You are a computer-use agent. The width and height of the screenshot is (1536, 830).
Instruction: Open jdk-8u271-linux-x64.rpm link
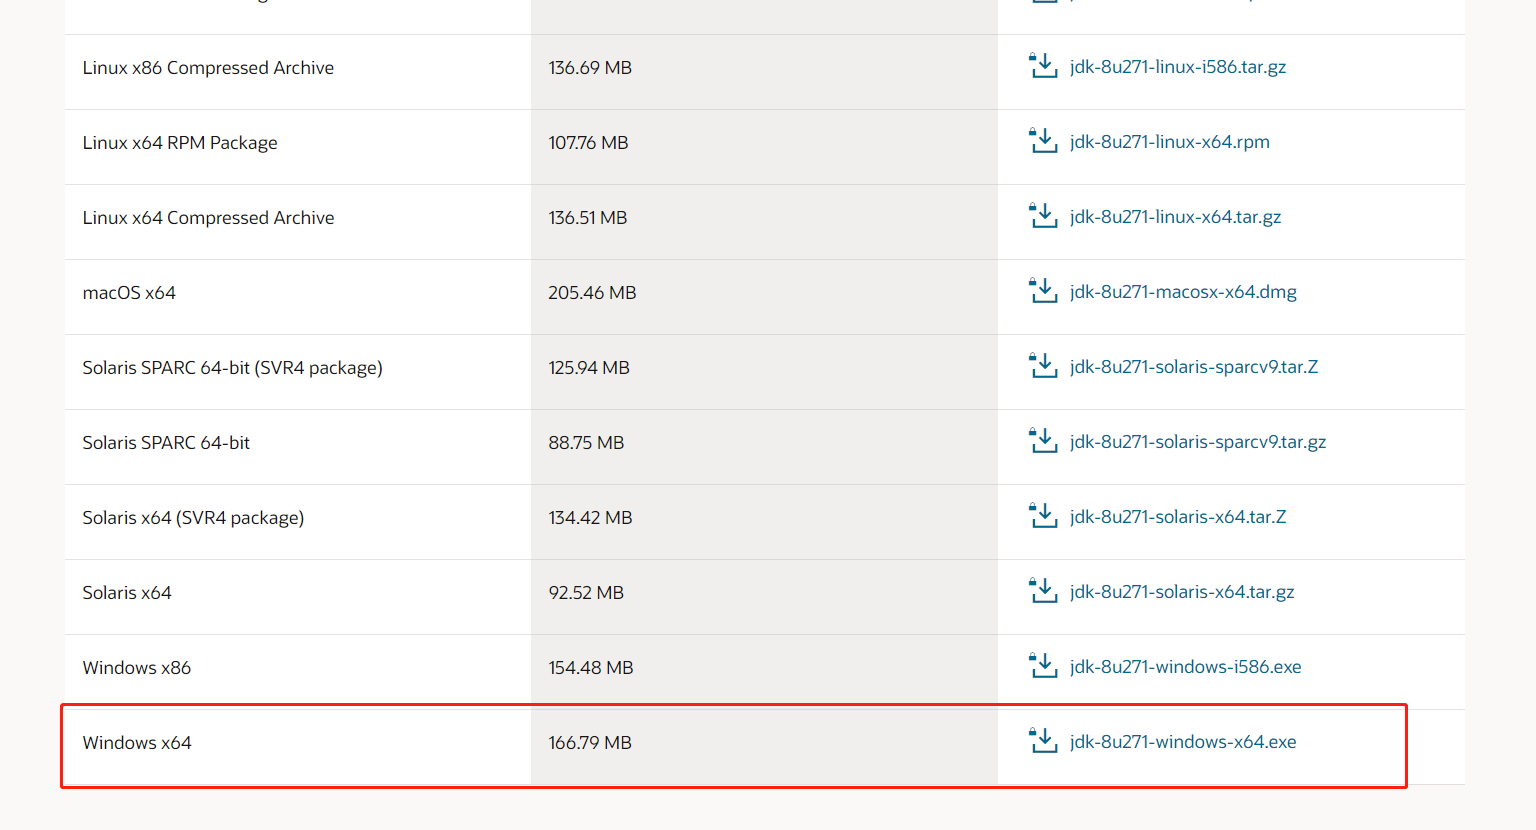(1170, 142)
